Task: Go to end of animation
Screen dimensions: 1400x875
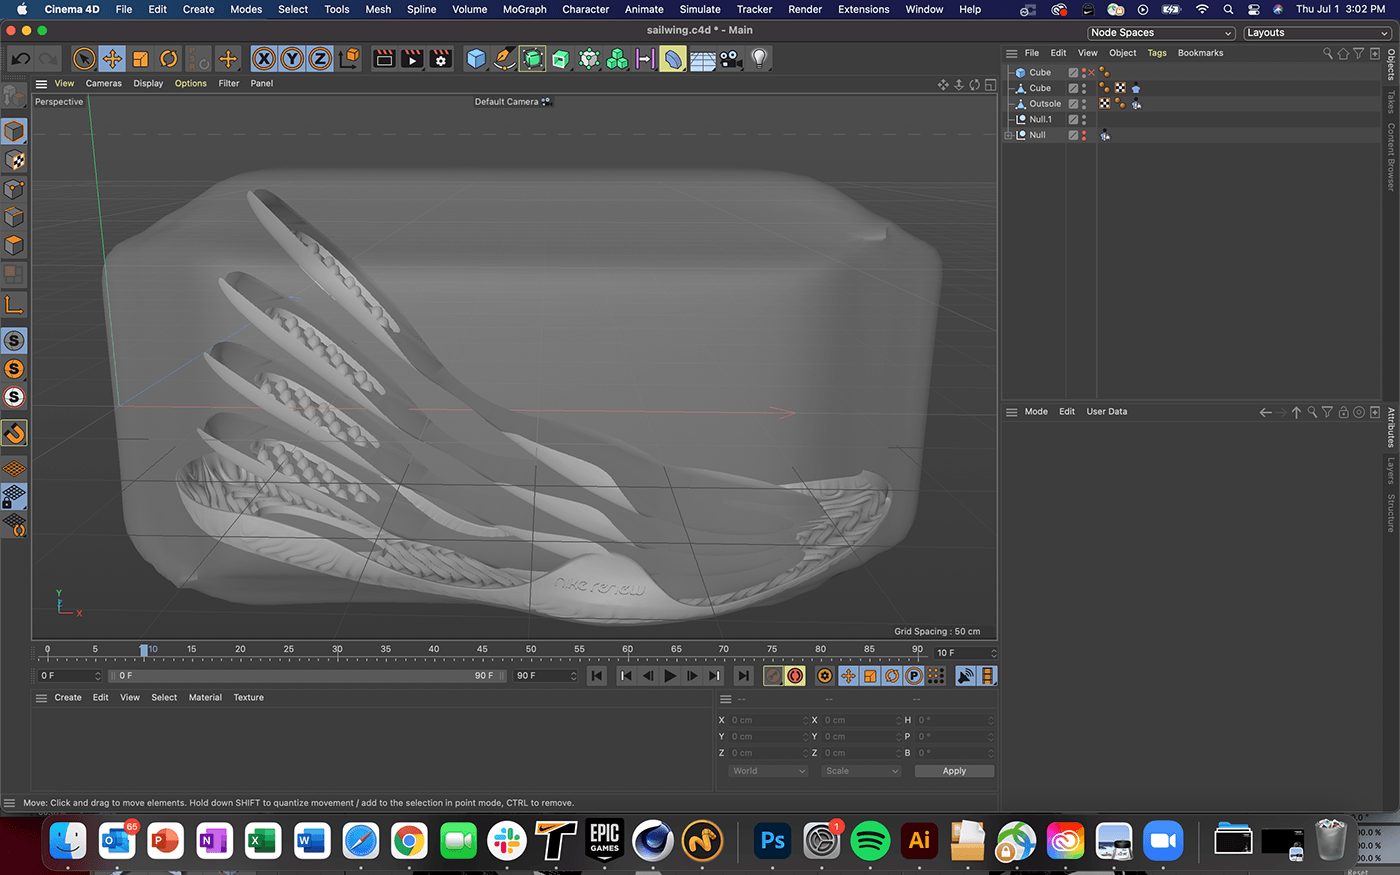Action: tap(743, 676)
